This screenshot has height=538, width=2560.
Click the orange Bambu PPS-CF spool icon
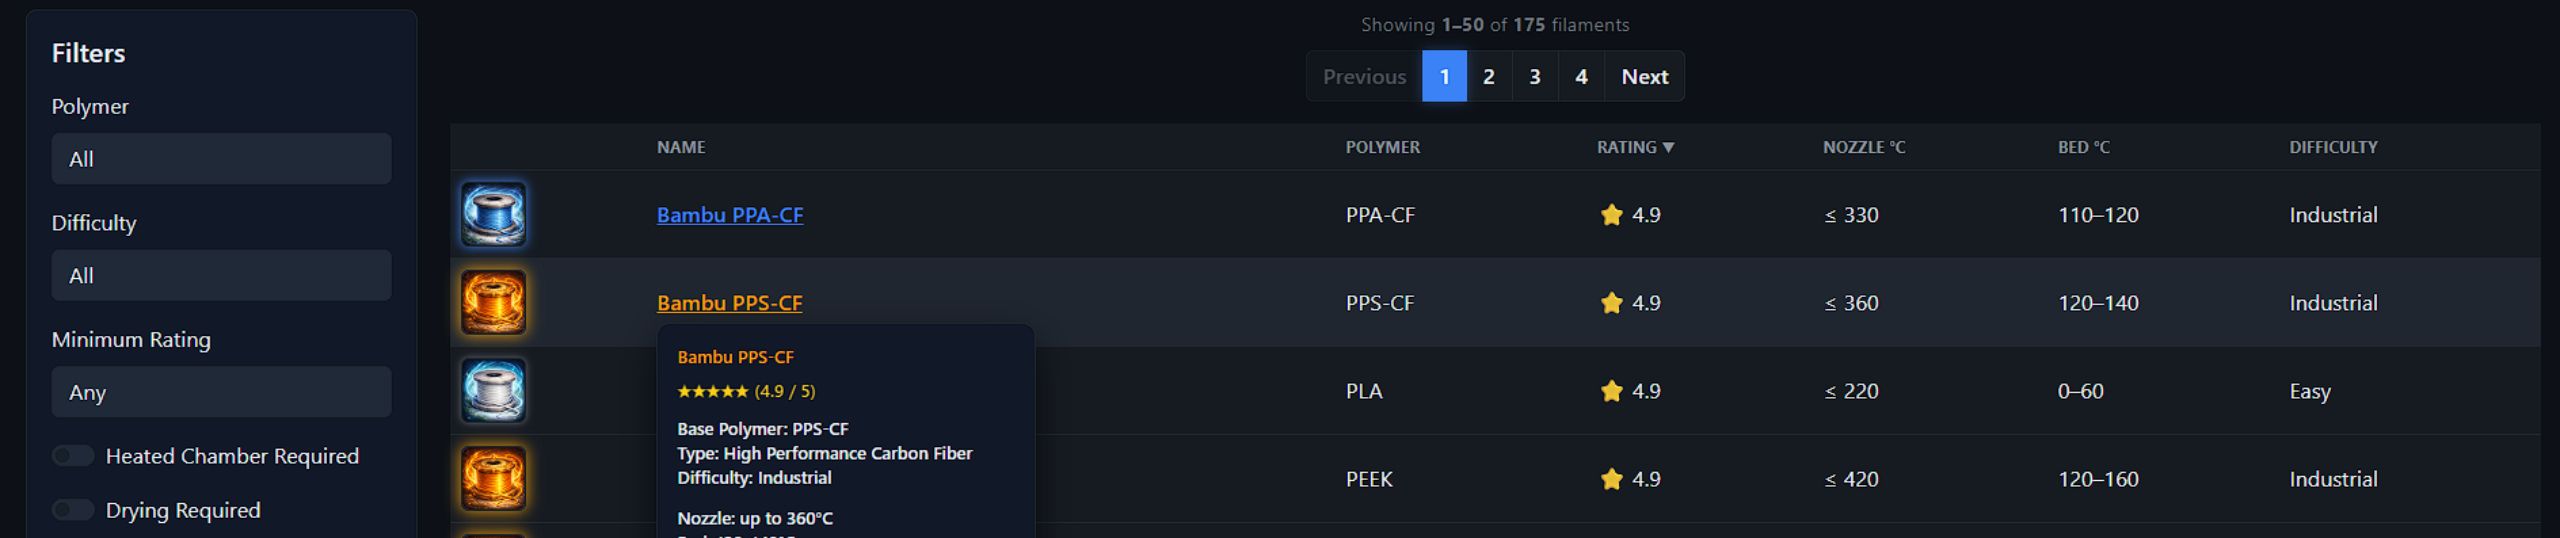(493, 302)
